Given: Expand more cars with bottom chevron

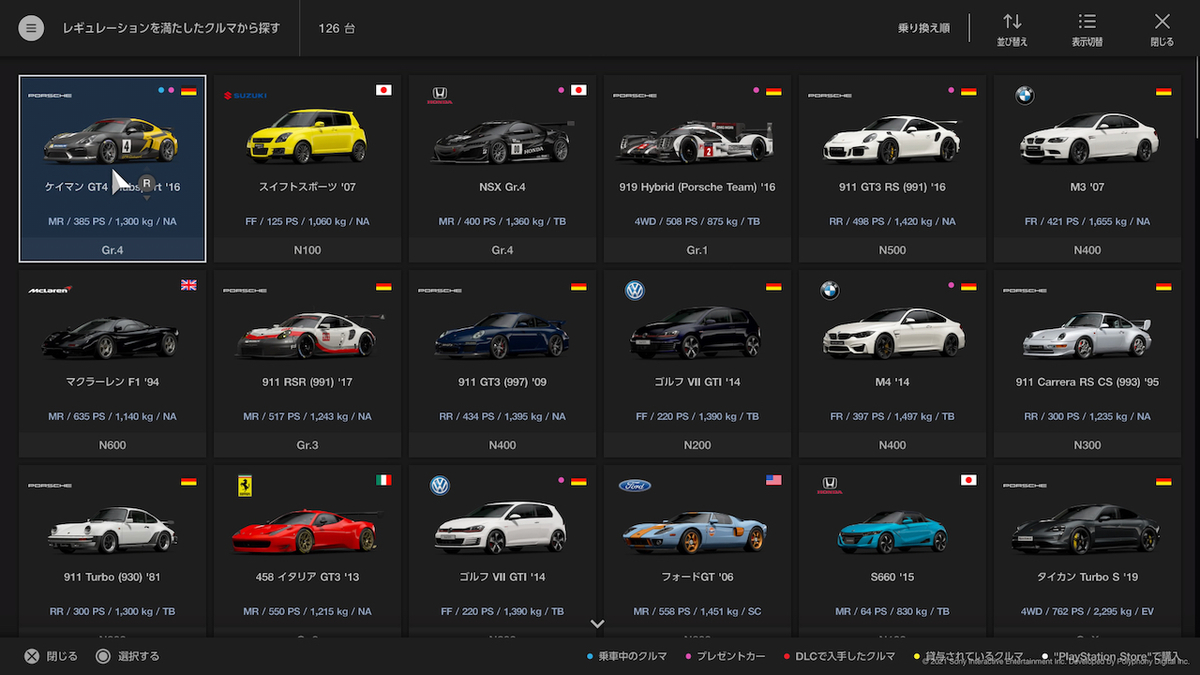Looking at the screenshot, I should pyautogui.click(x=598, y=623).
